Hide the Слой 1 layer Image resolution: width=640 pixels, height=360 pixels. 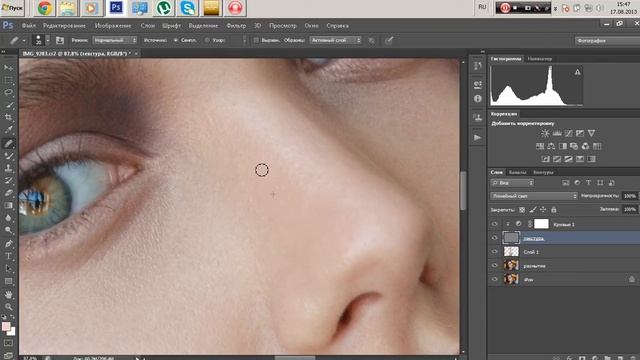495,252
